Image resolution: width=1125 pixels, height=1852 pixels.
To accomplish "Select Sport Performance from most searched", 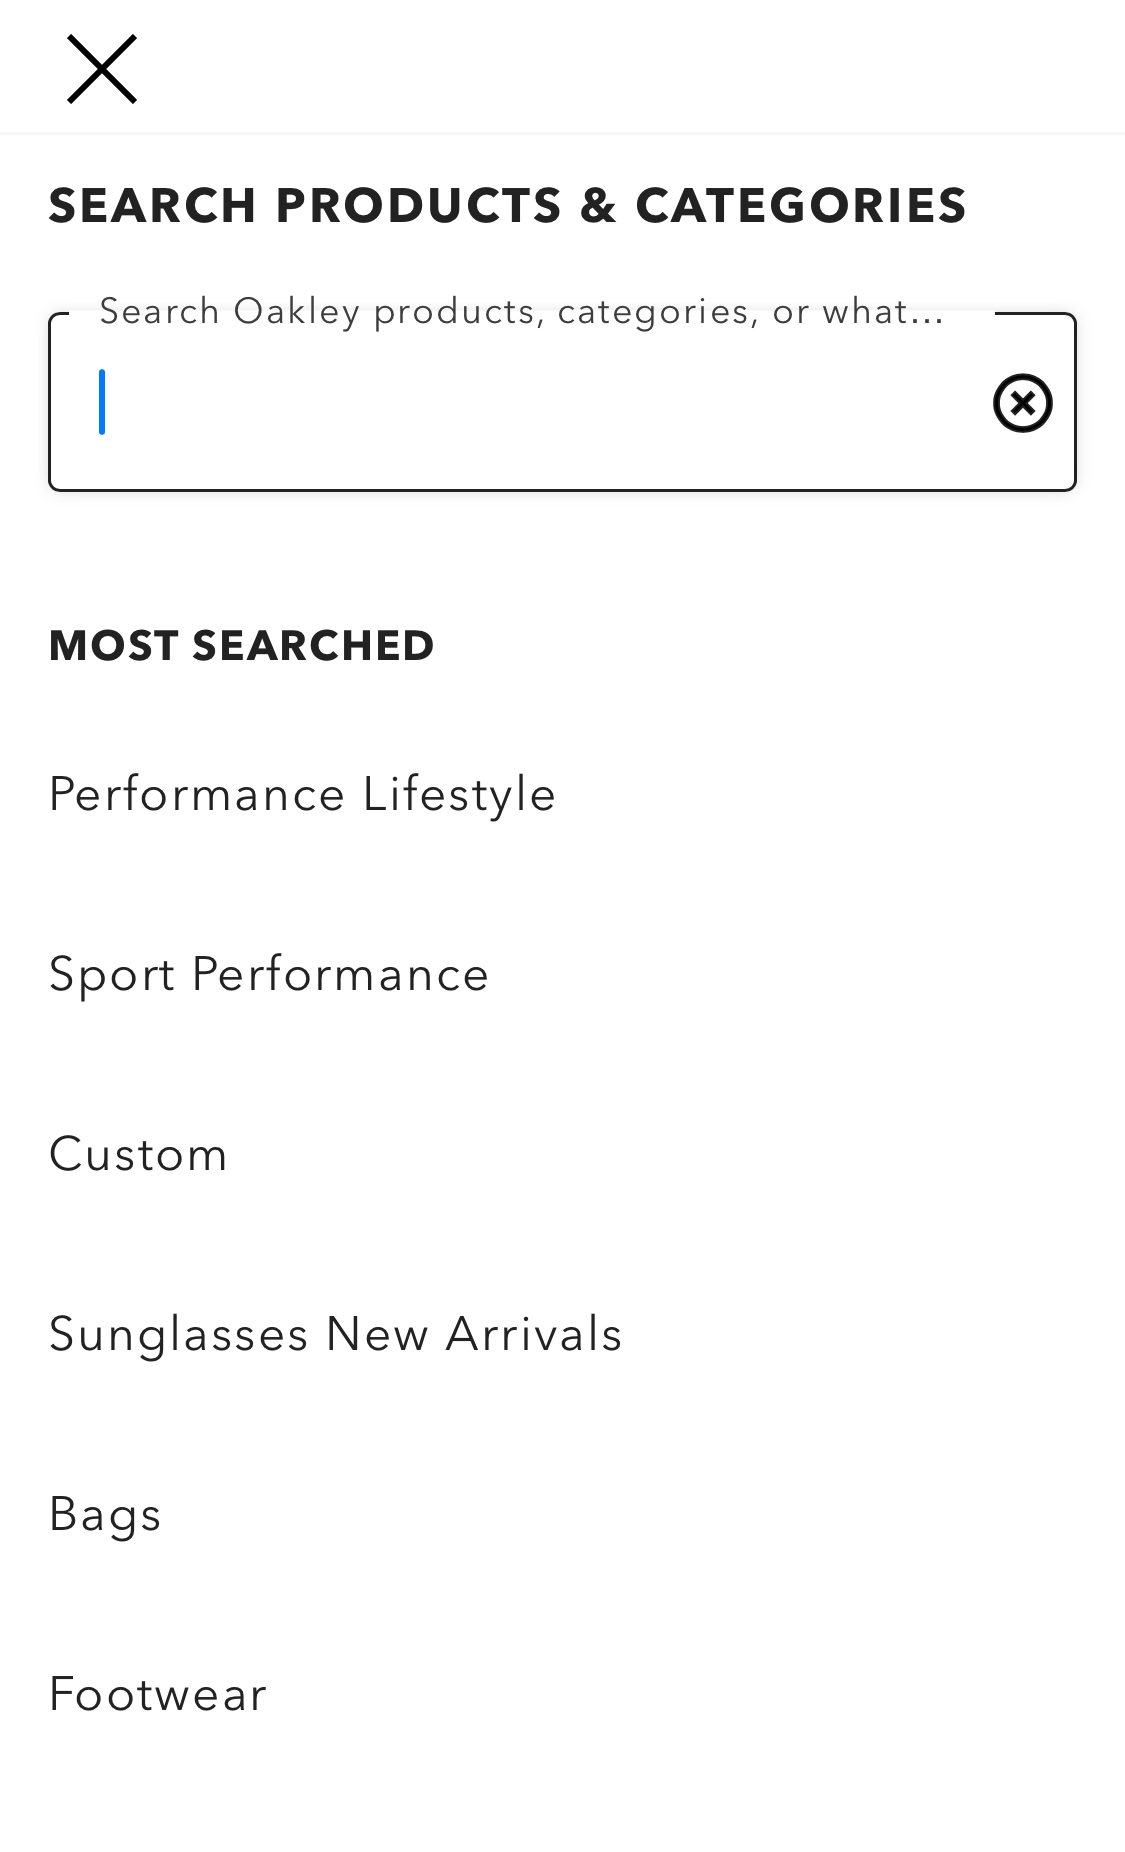I will click(x=269, y=973).
